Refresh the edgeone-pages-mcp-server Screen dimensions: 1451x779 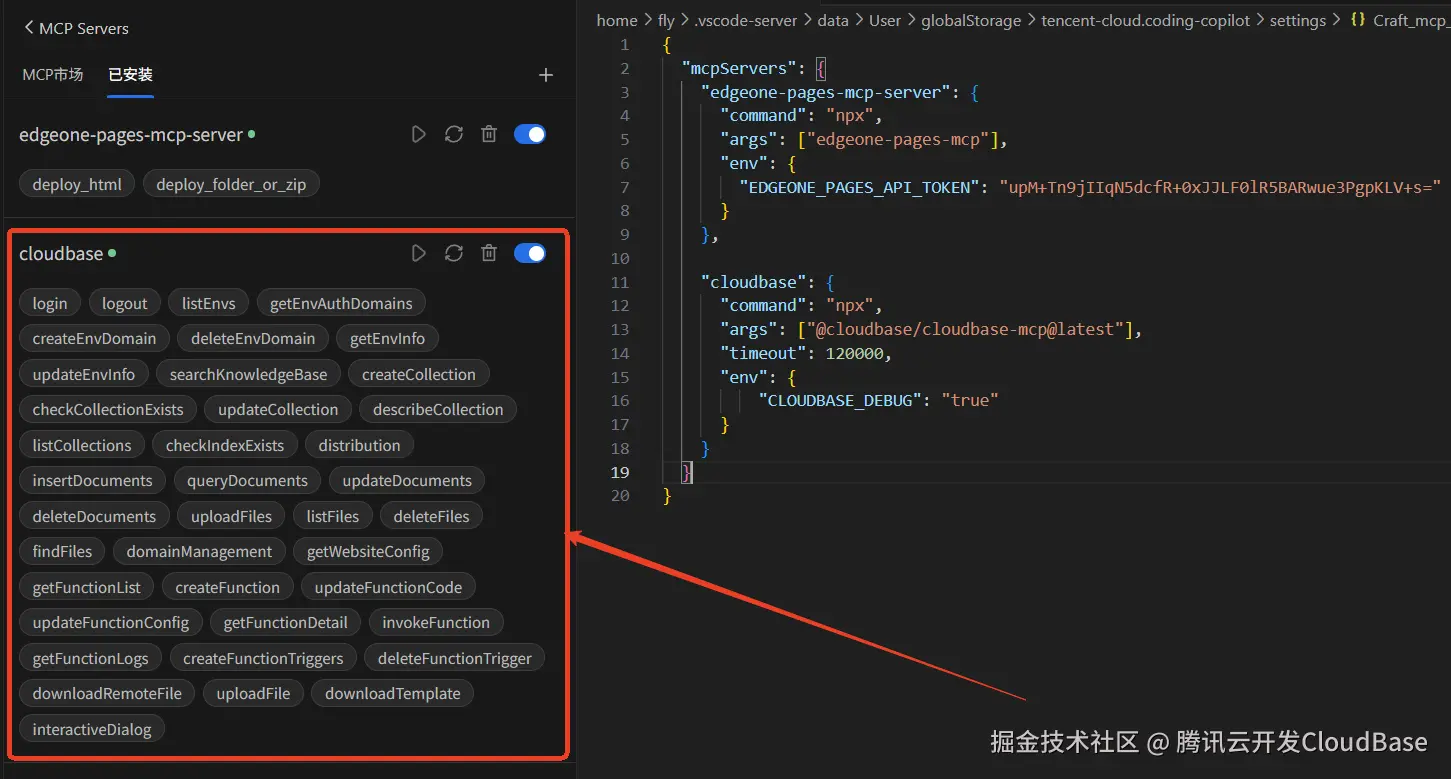click(453, 134)
